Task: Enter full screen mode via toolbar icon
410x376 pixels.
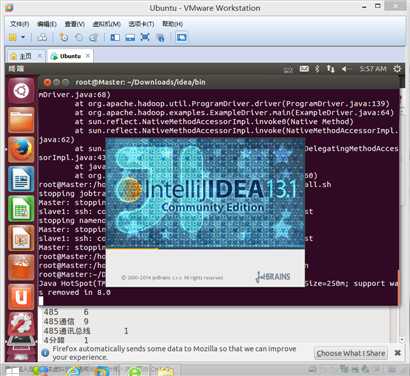Action: tap(145, 37)
